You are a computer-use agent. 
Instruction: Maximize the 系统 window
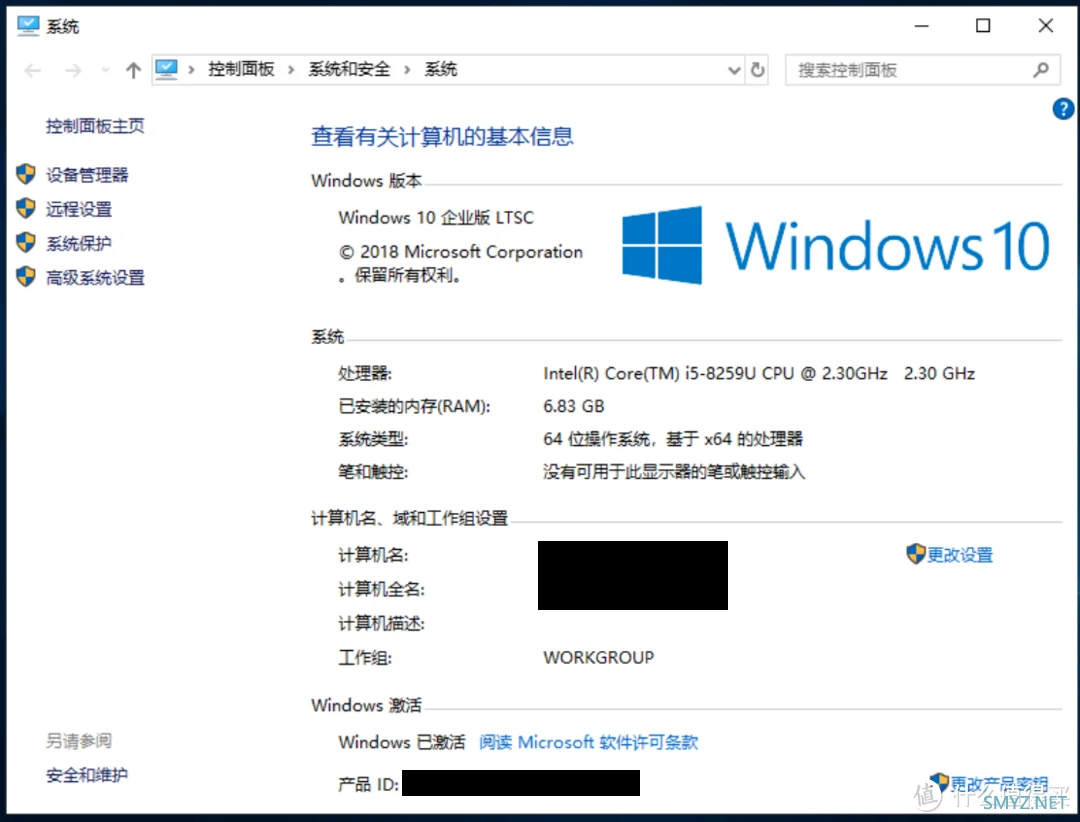[983, 26]
